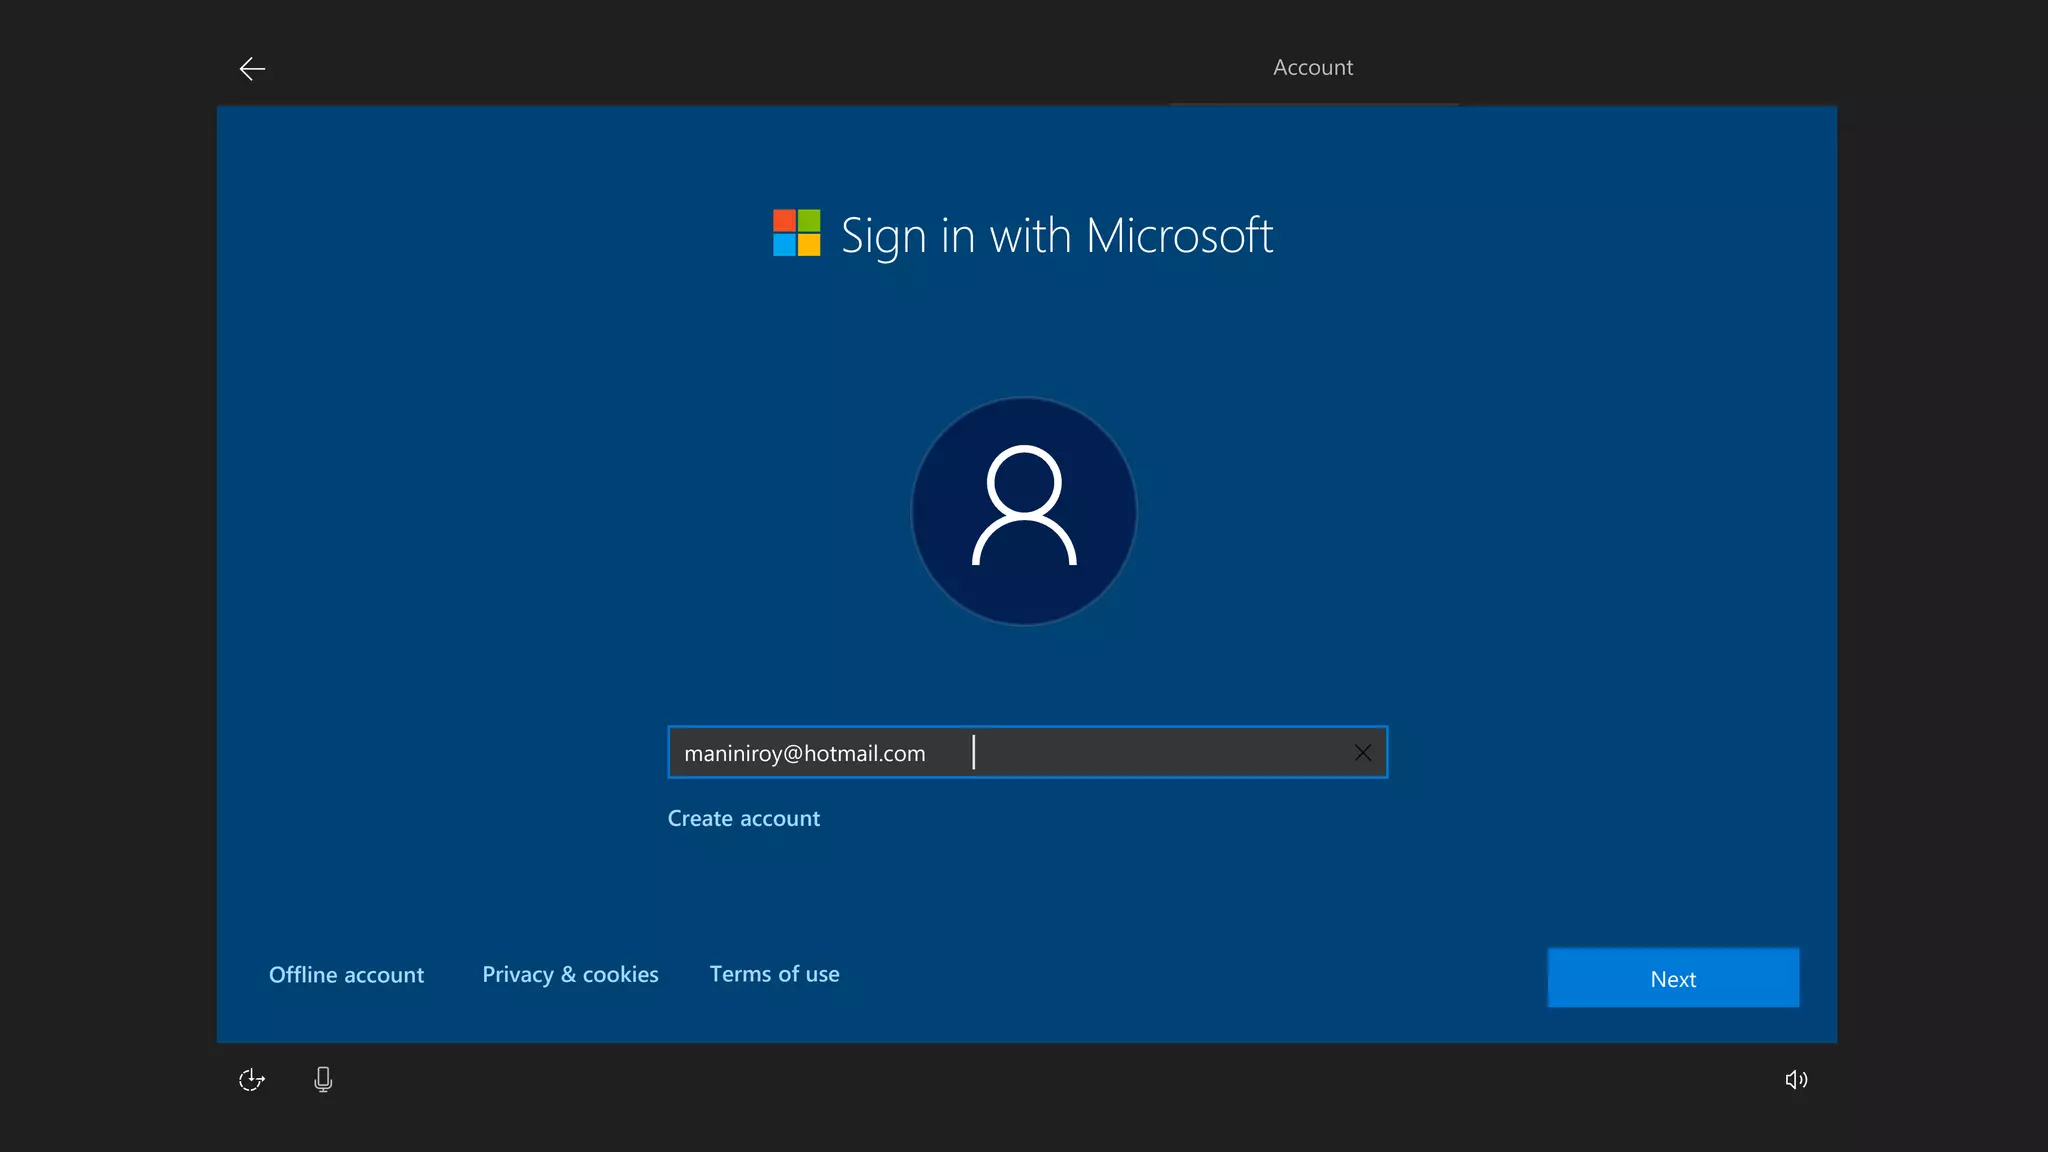Choose the Offline account option
2048x1152 pixels.
pos(346,975)
